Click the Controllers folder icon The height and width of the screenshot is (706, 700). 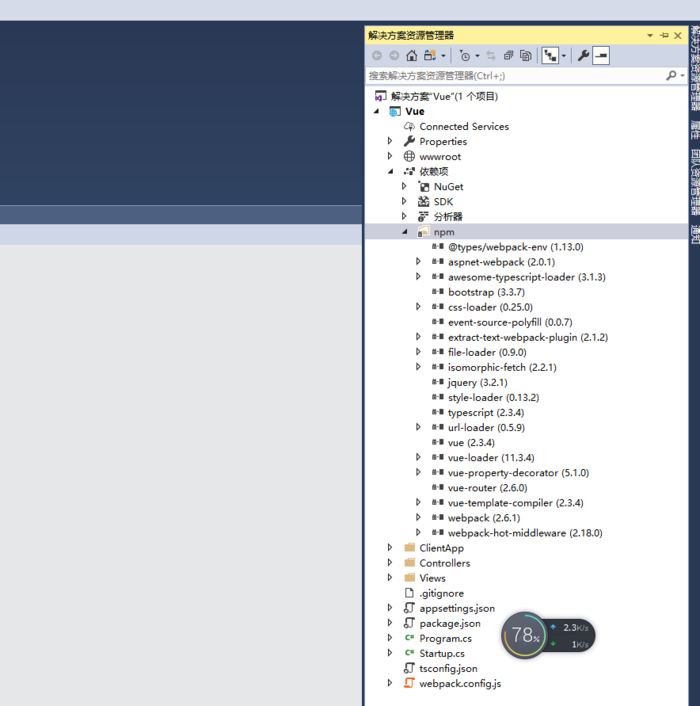coord(409,562)
